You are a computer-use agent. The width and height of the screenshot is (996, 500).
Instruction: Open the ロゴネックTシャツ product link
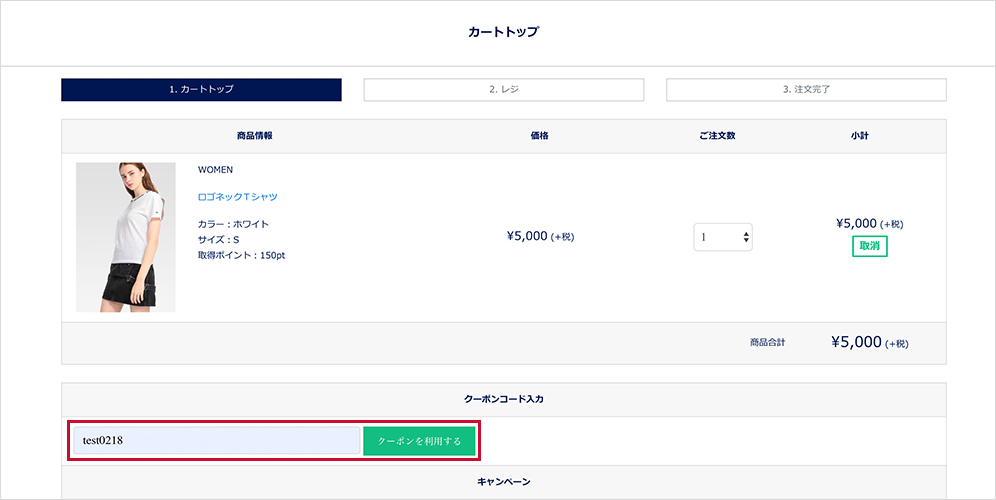(x=237, y=197)
